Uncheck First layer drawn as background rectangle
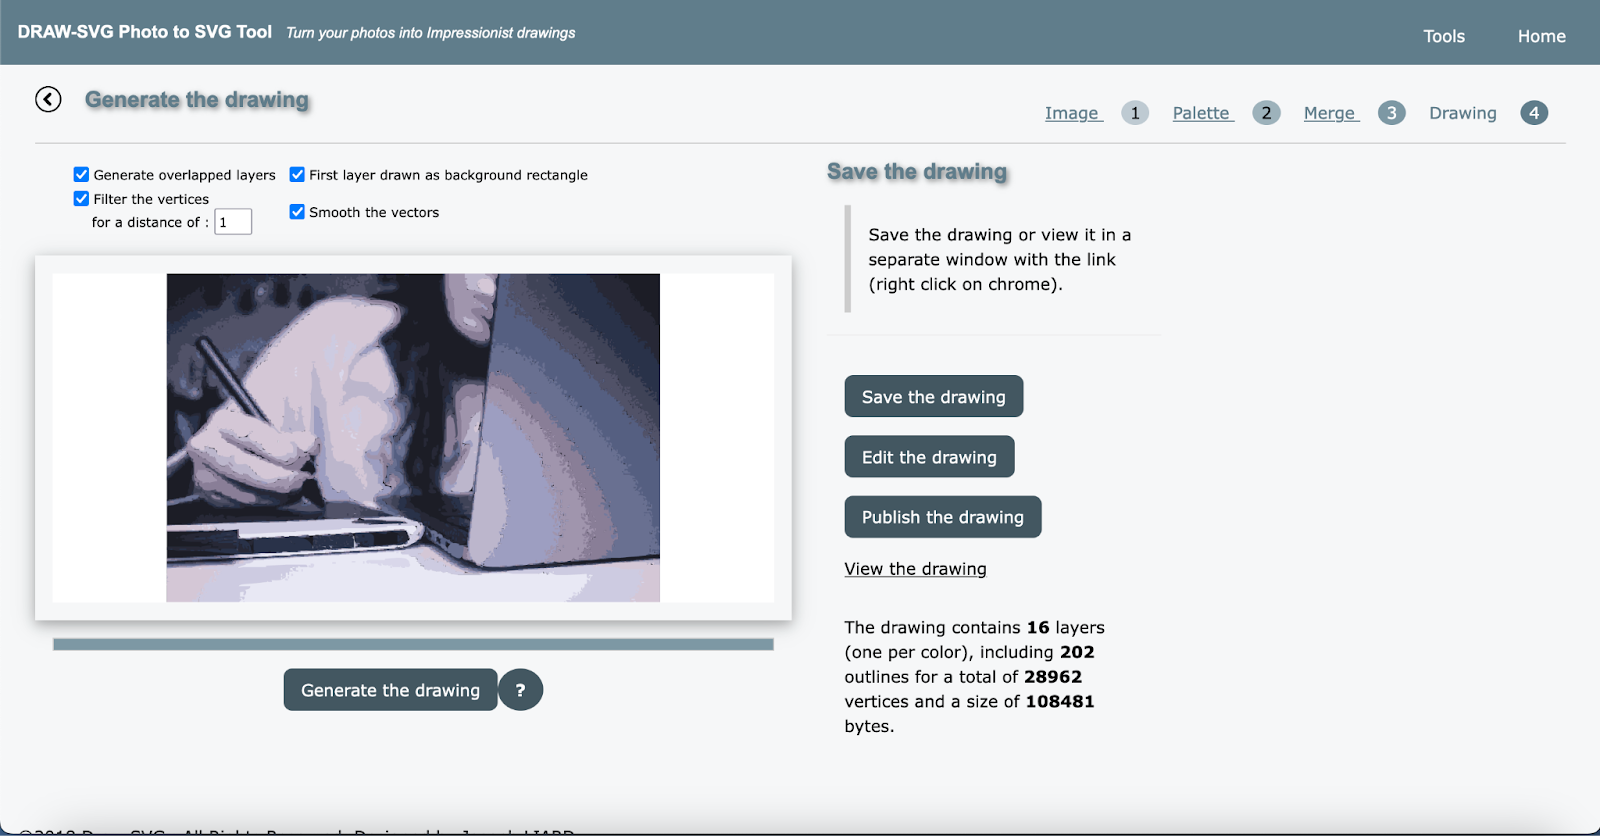Image resolution: width=1600 pixels, height=836 pixels. (297, 175)
